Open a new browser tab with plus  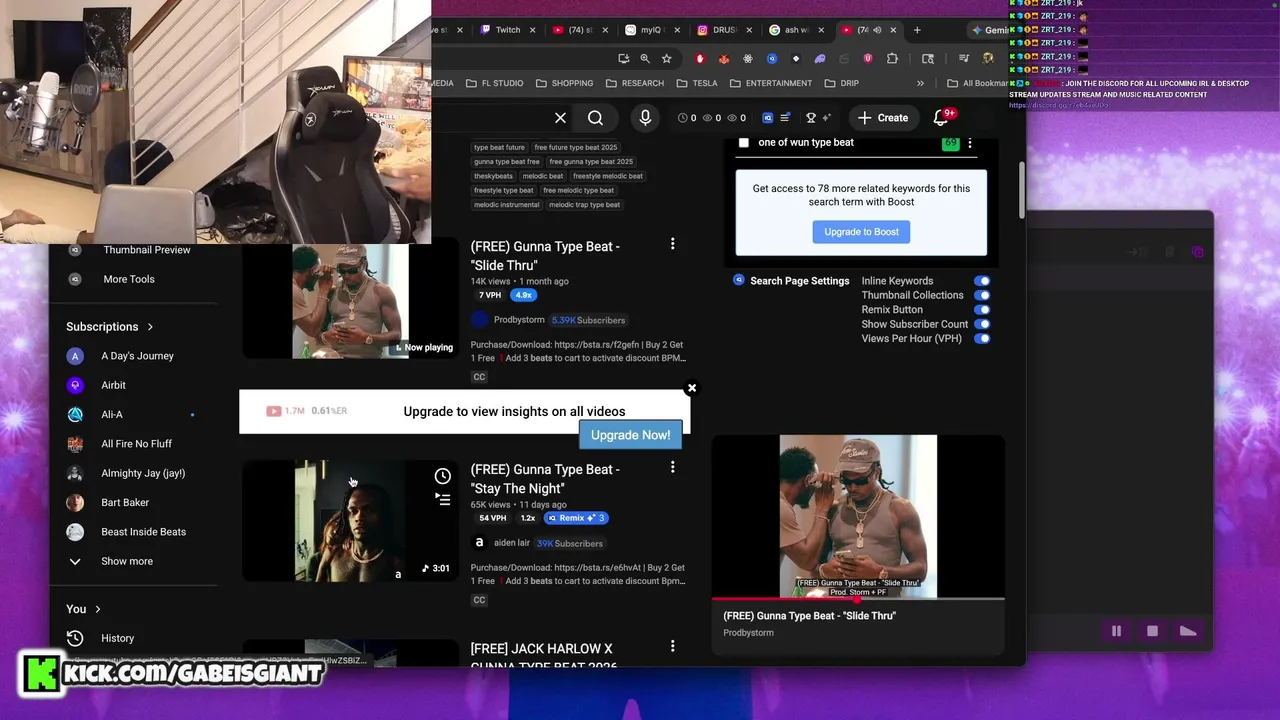click(x=917, y=30)
